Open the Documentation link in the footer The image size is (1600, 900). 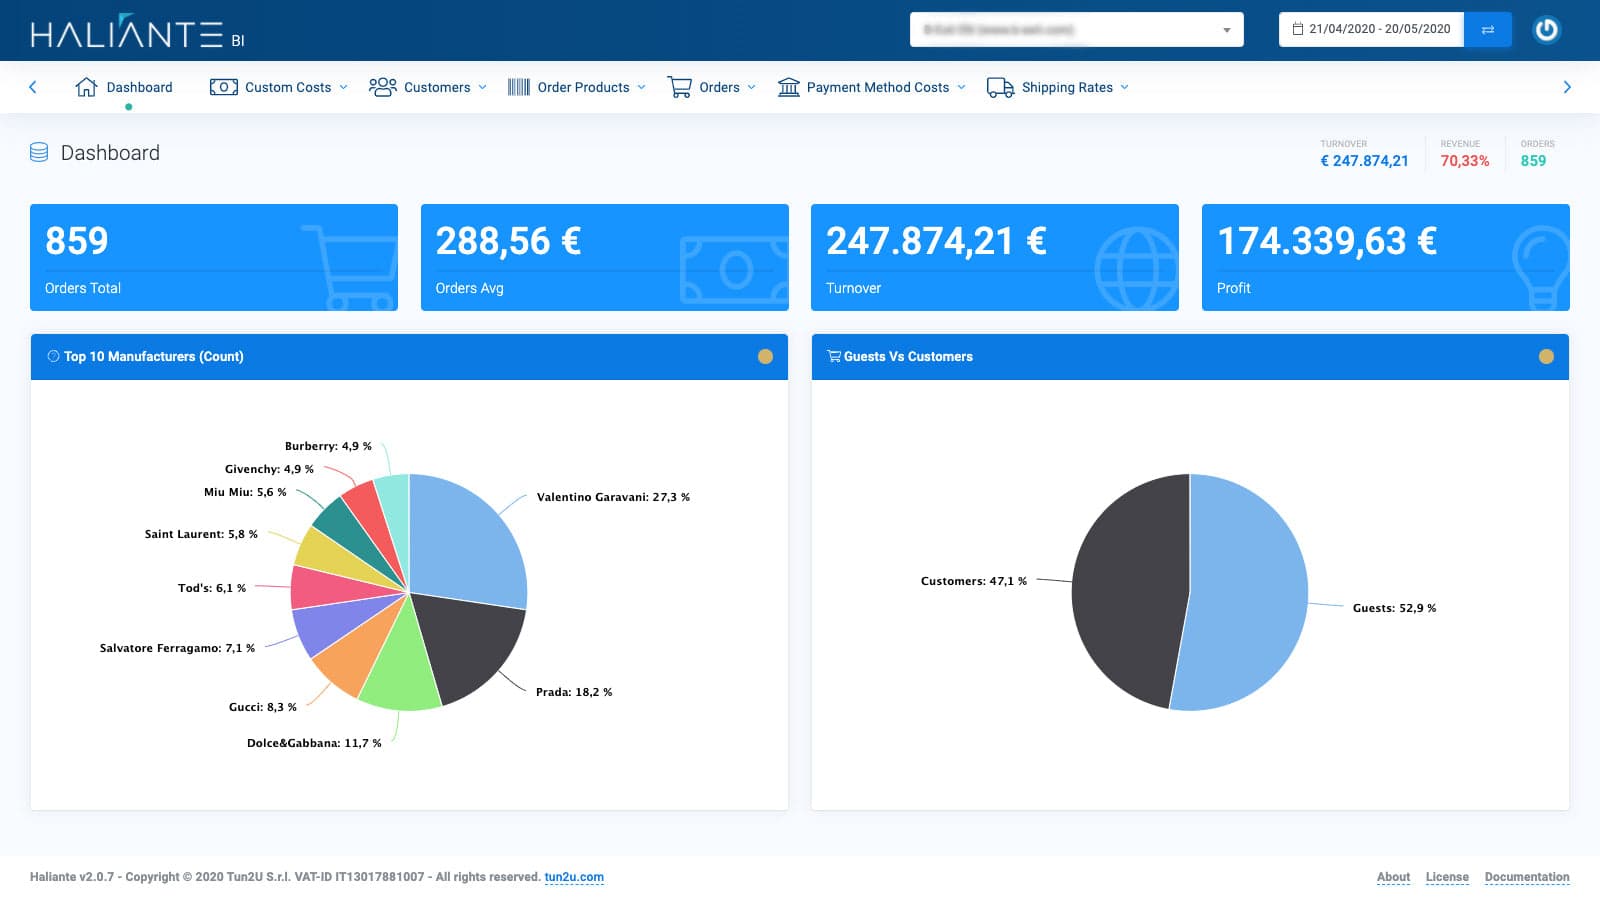[x=1527, y=877]
